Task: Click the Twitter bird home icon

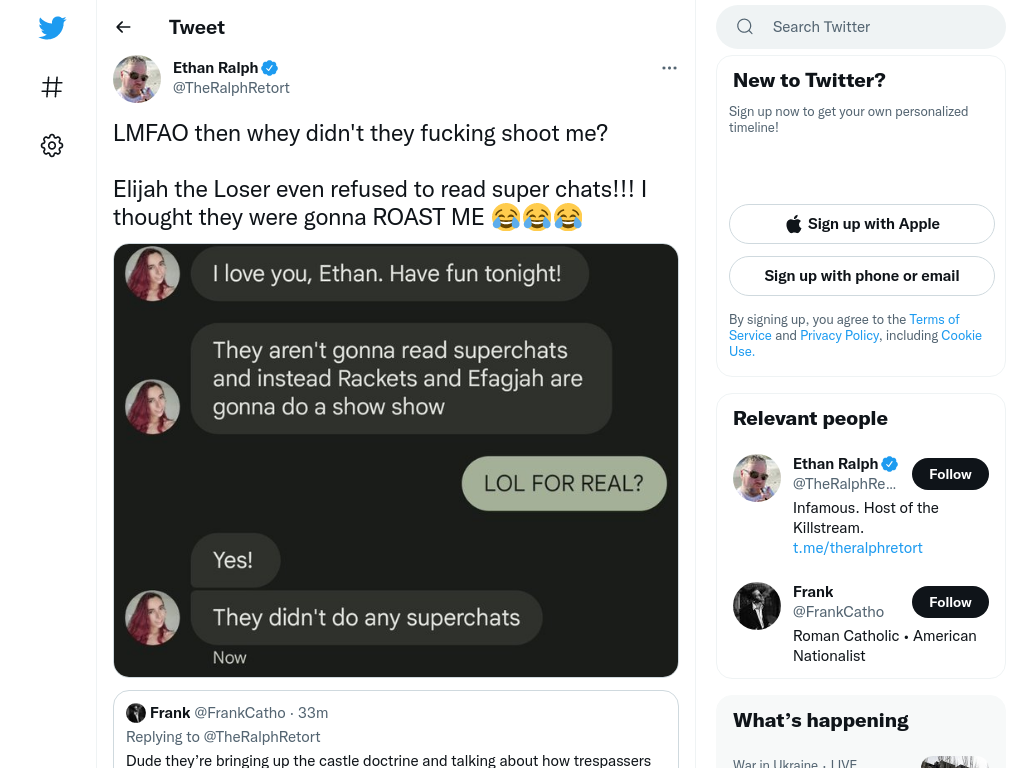Action: click(x=52, y=27)
